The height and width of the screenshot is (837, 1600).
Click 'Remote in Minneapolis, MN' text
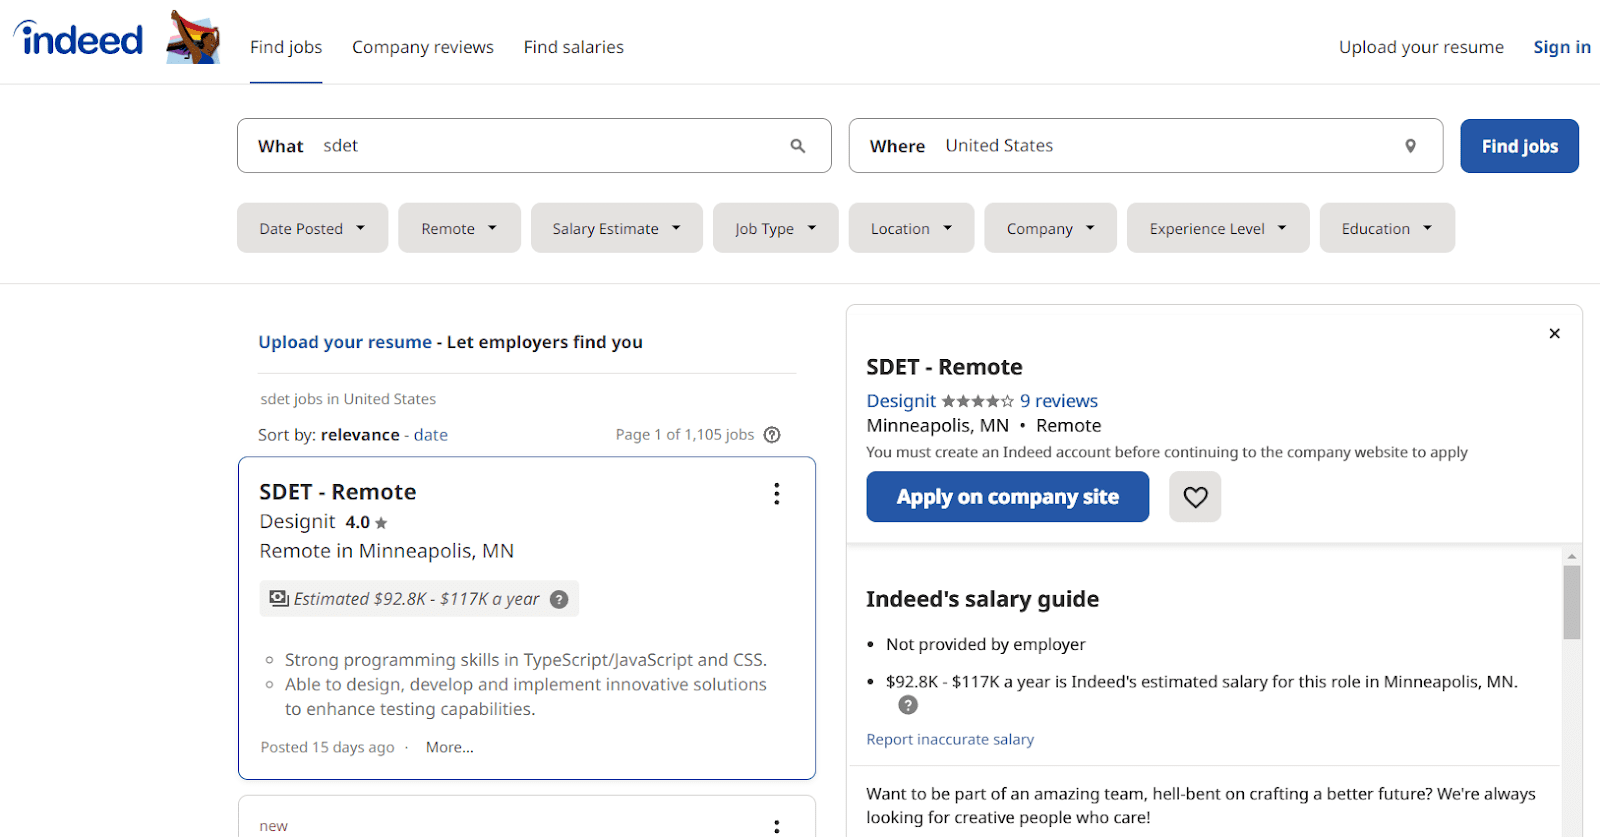tap(387, 551)
